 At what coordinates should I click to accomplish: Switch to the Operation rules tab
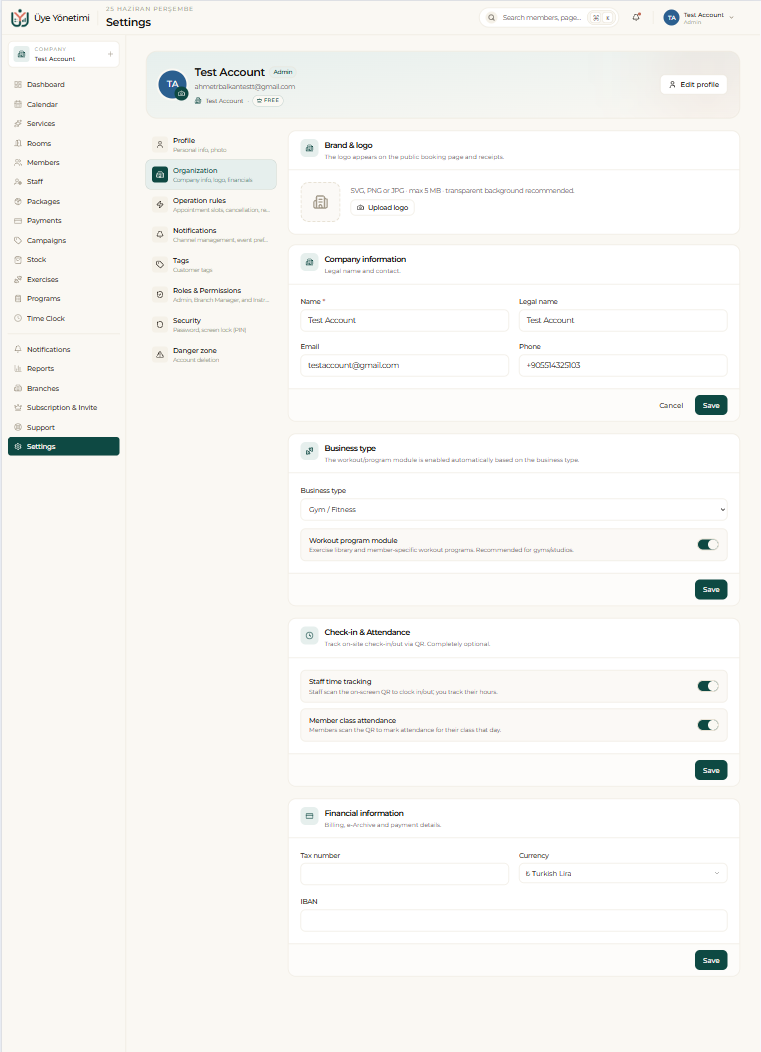pyautogui.click(x=211, y=205)
